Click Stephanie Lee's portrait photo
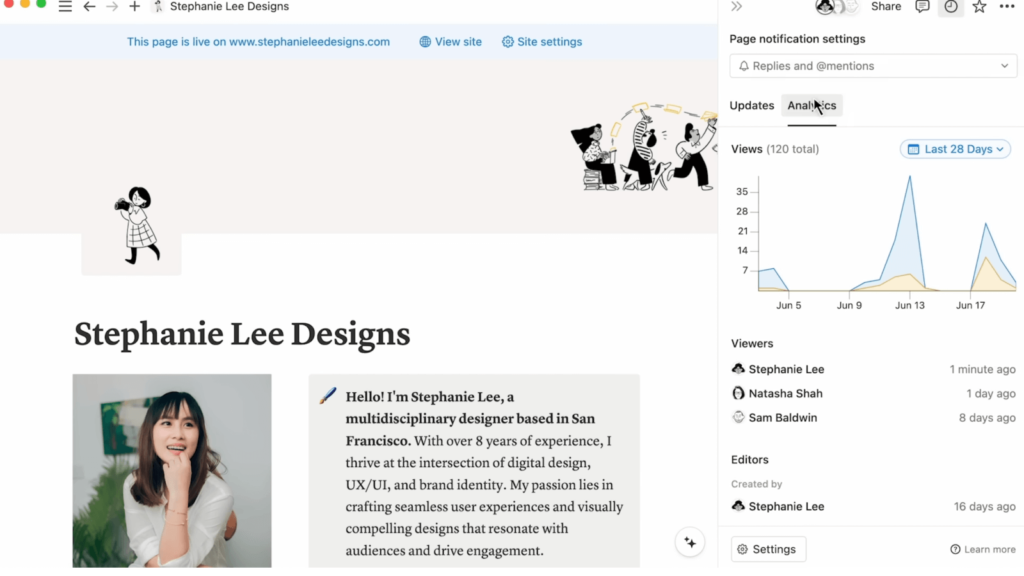This screenshot has height=576, width=1024. [172, 470]
